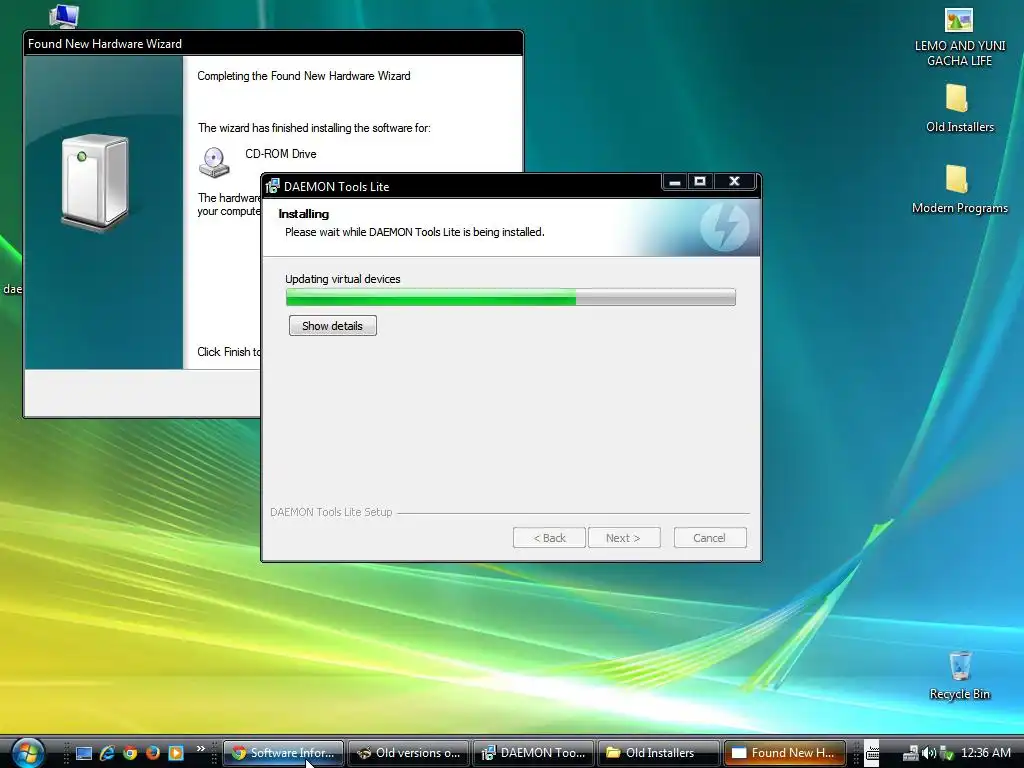Click the DAEMON Tools Lite title bar icon

point(272,186)
